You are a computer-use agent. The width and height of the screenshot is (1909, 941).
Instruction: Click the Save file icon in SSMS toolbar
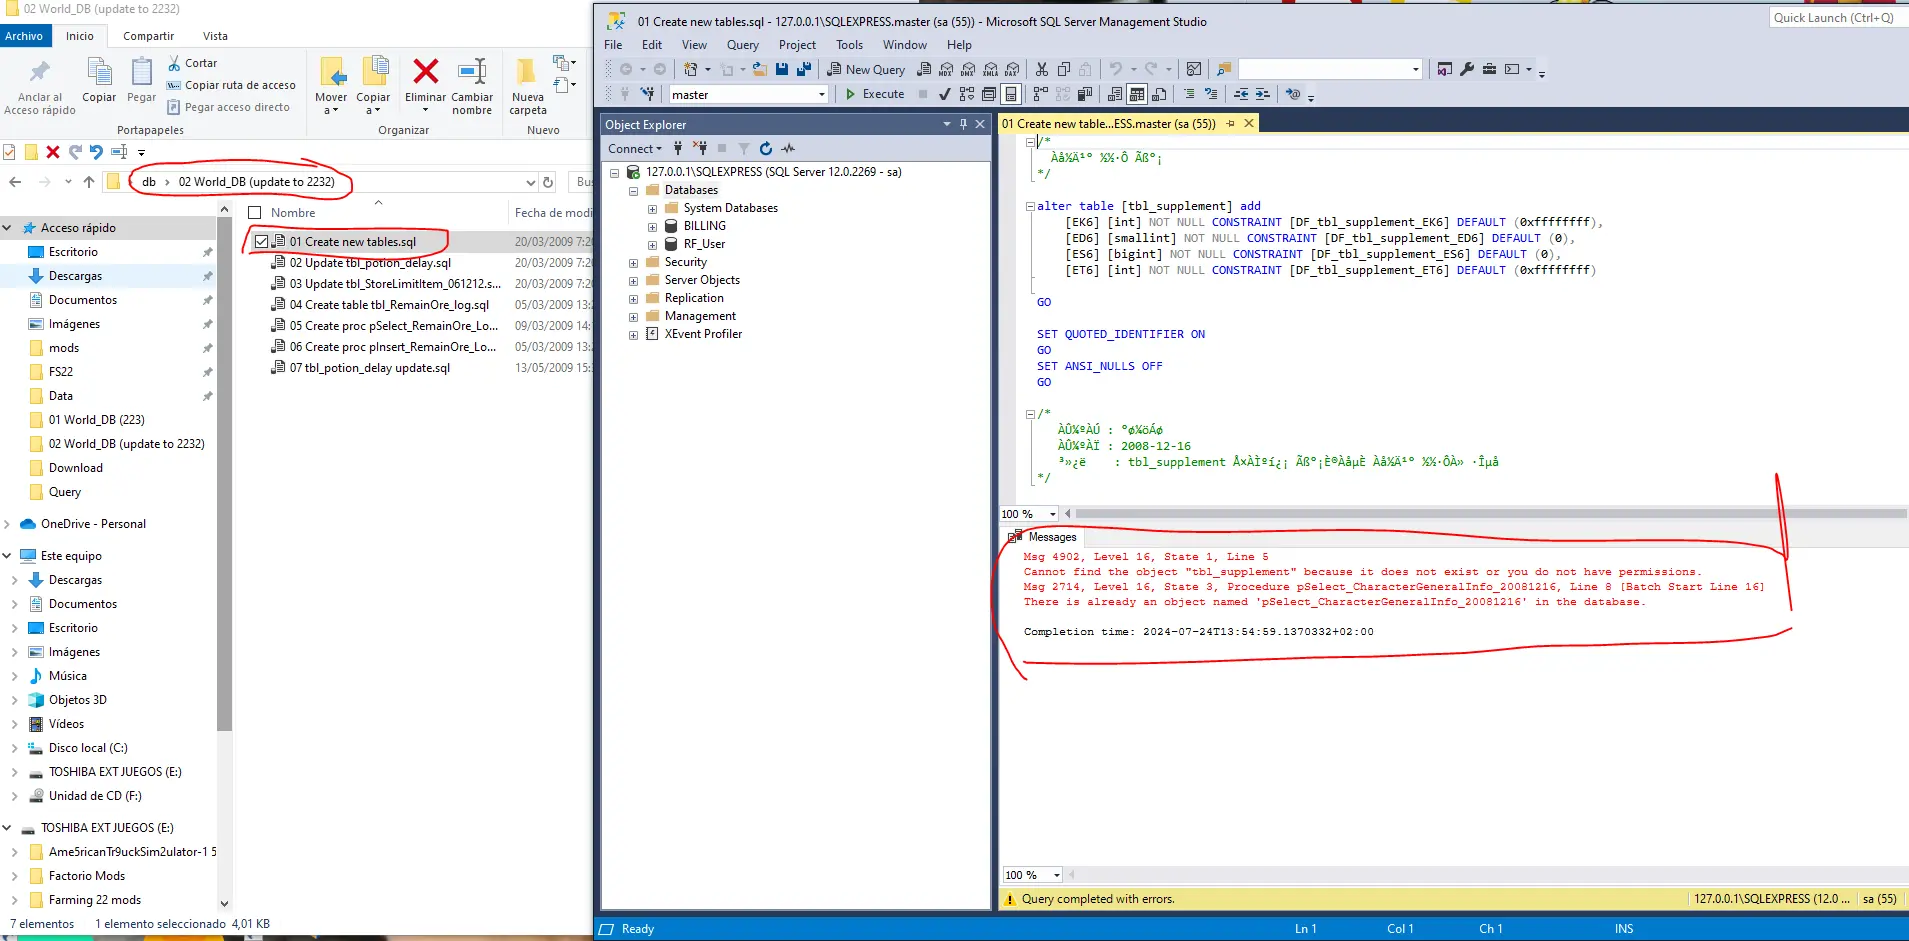click(x=782, y=69)
